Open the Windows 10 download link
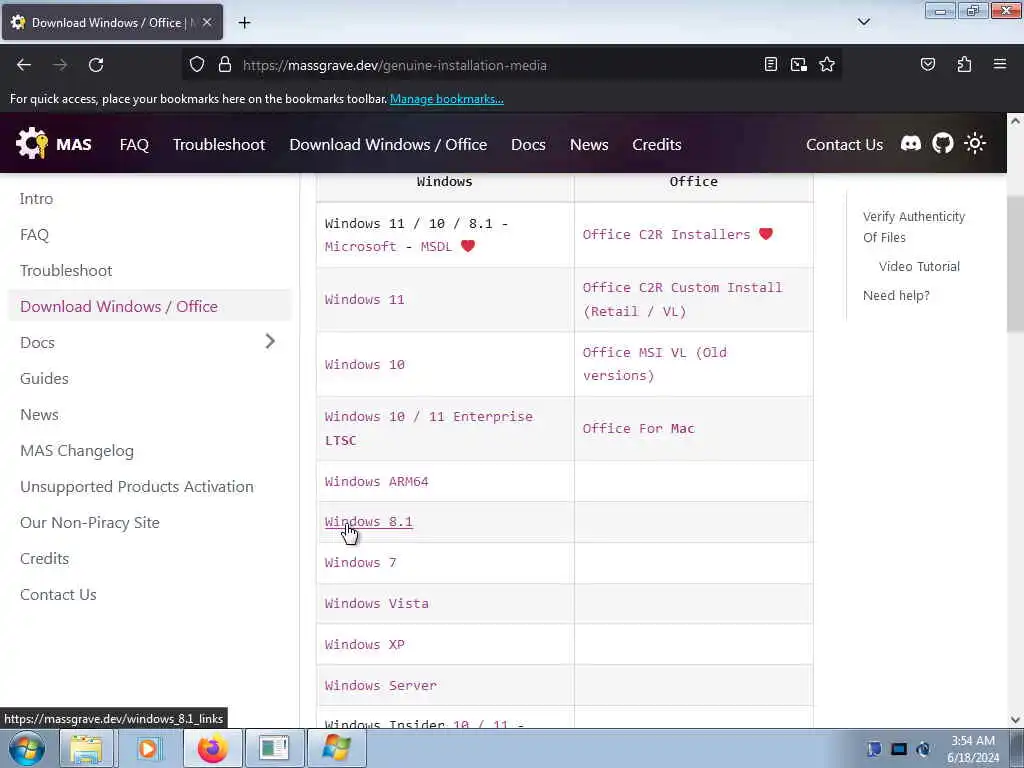Image resolution: width=1024 pixels, height=768 pixels. tap(364, 364)
